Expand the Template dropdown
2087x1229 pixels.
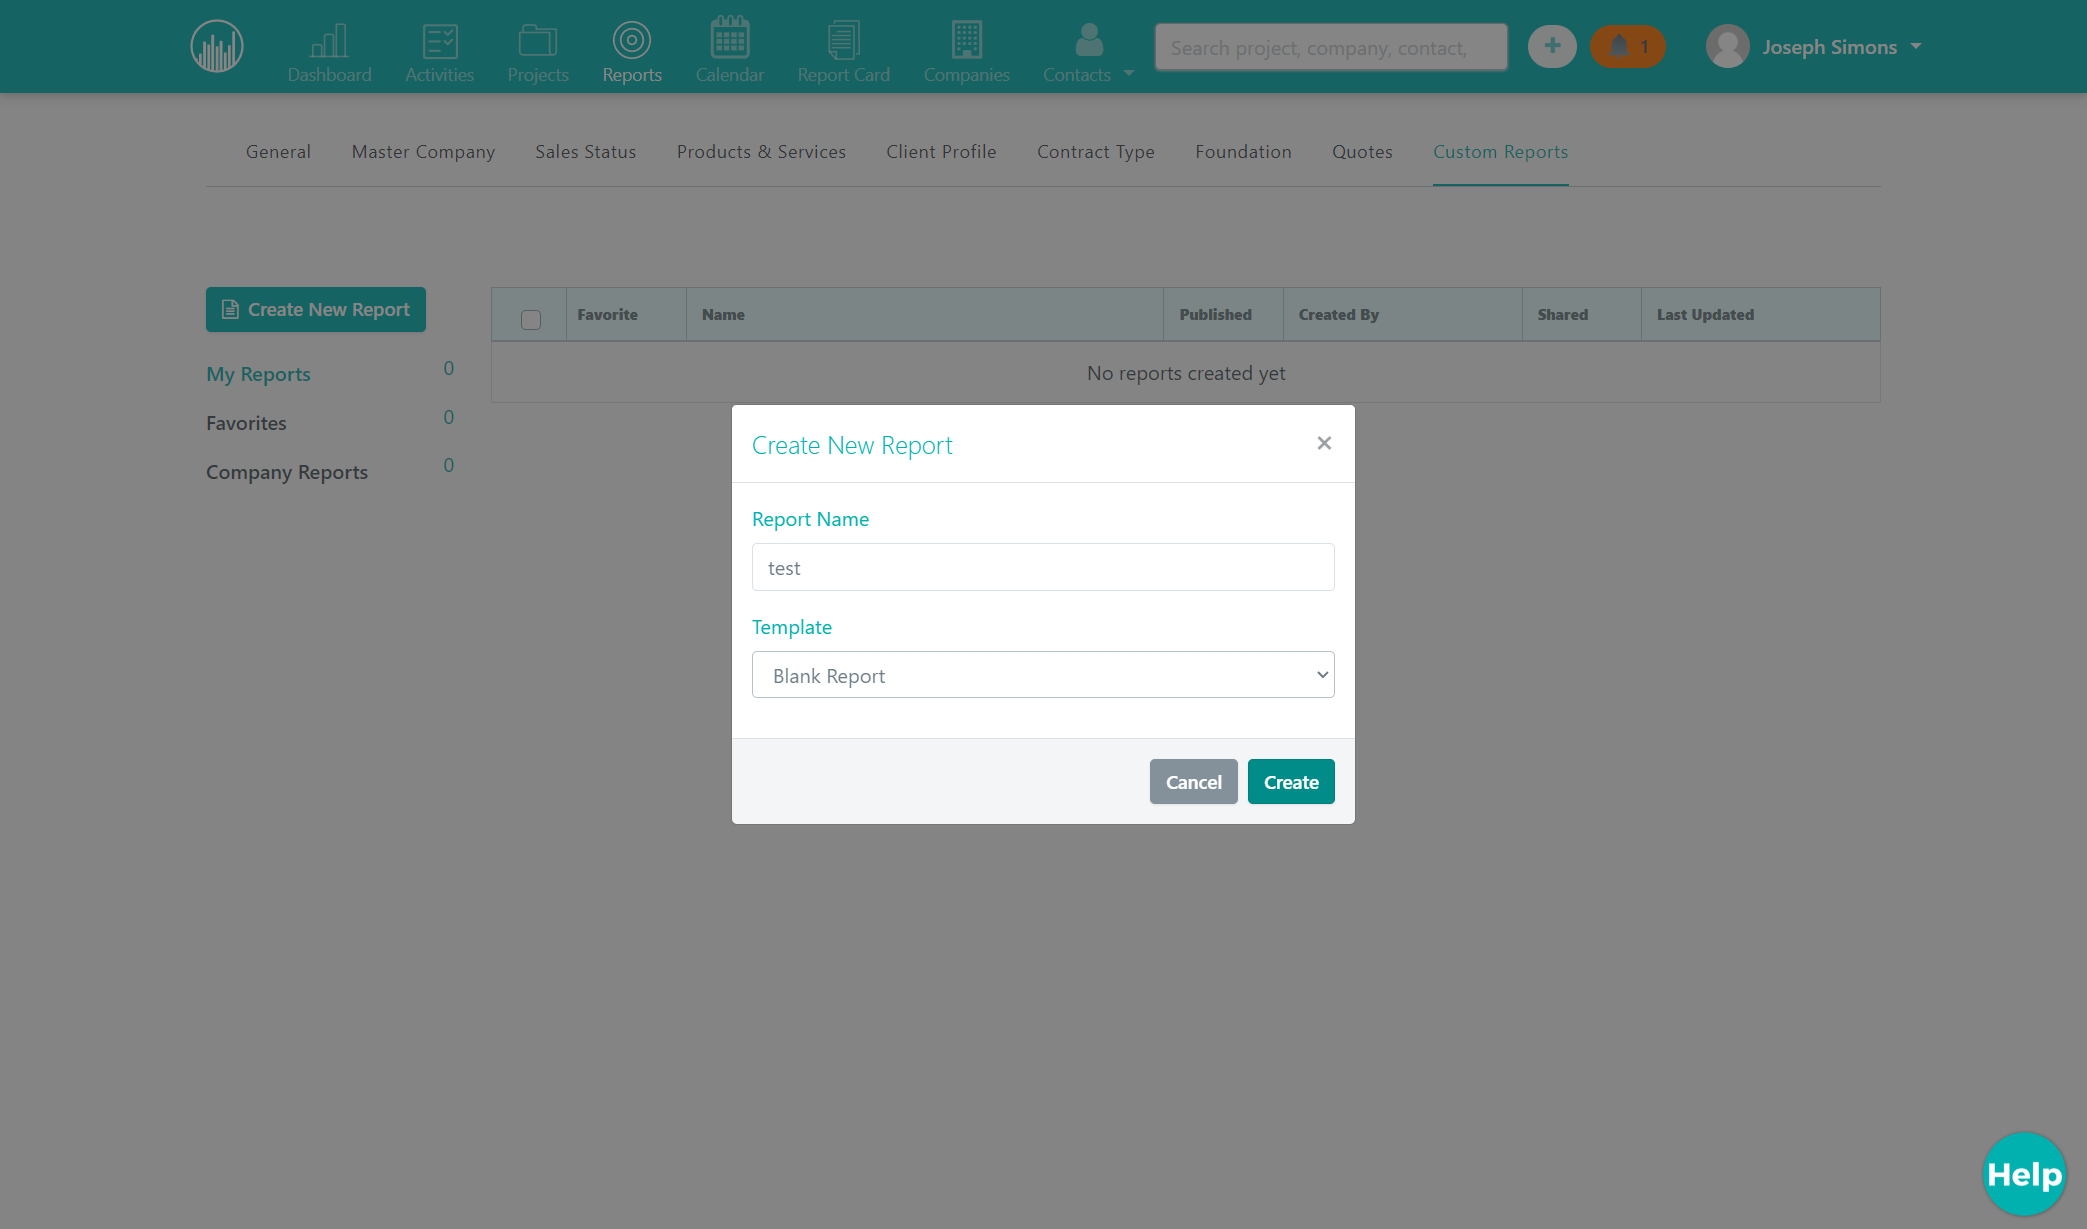(1043, 675)
